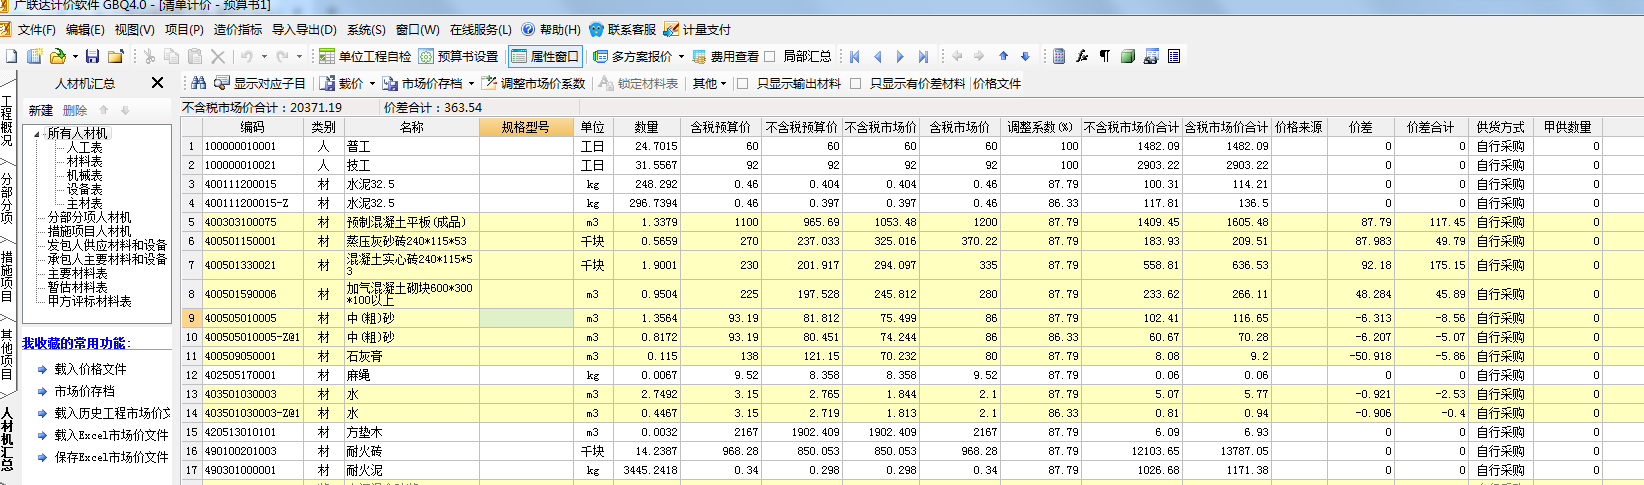This screenshot has width=1644, height=485.
Task: Open the 文件(F) menu
Action: (37, 29)
